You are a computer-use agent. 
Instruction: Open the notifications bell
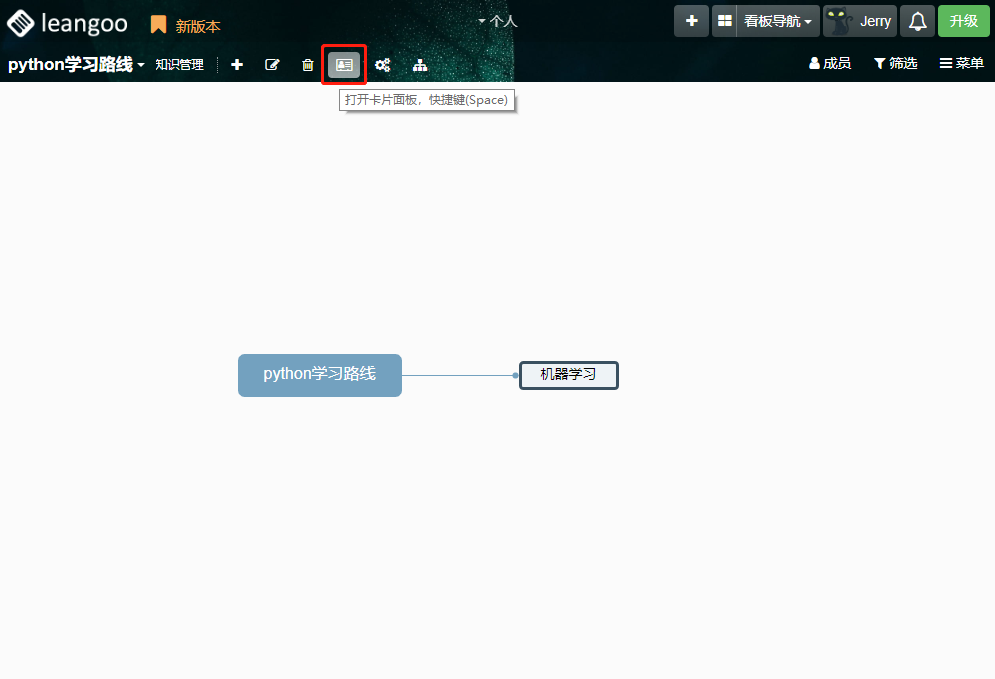tap(917, 21)
